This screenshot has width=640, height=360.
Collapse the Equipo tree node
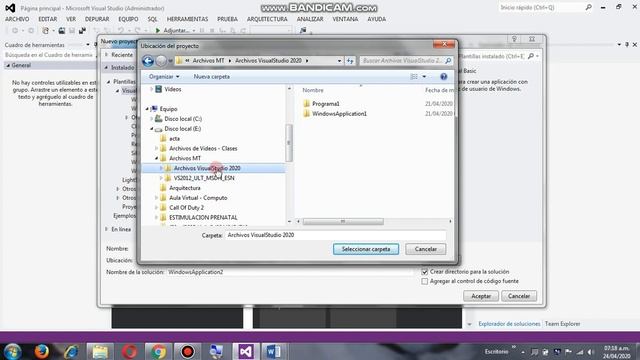147,109
